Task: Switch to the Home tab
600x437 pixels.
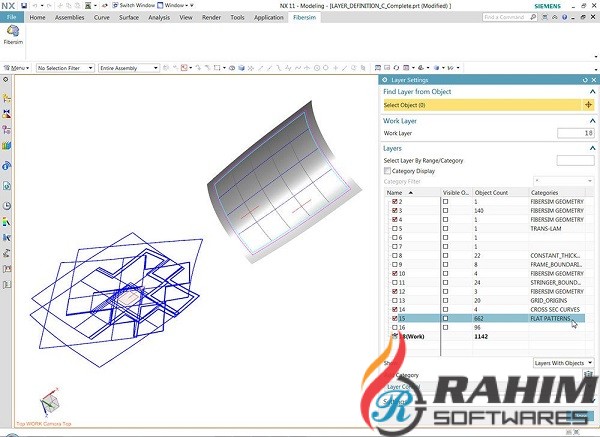Action: pyautogui.click(x=38, y=17)
